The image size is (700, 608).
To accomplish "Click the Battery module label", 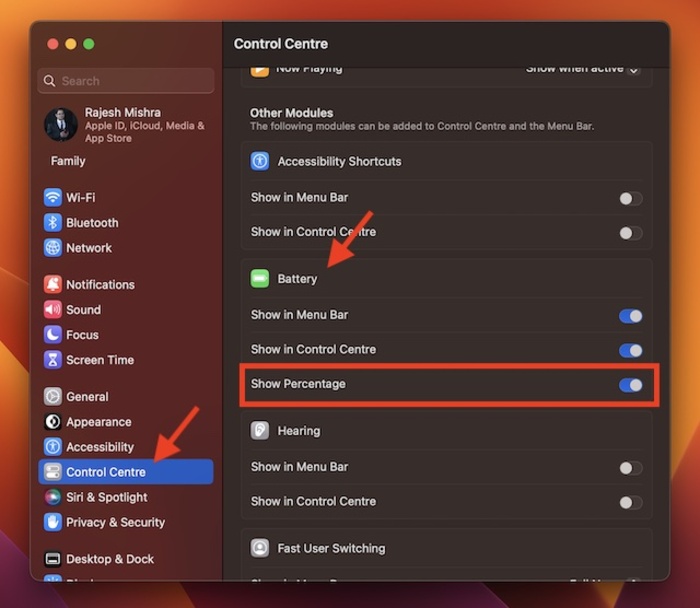I will click(x=297, y=279).
